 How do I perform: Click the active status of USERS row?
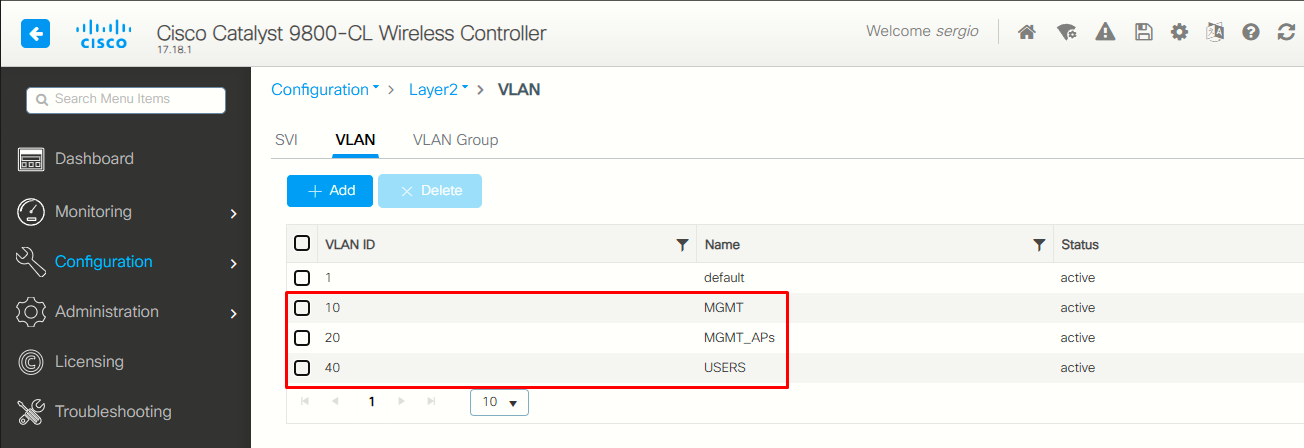point(1078,368)
